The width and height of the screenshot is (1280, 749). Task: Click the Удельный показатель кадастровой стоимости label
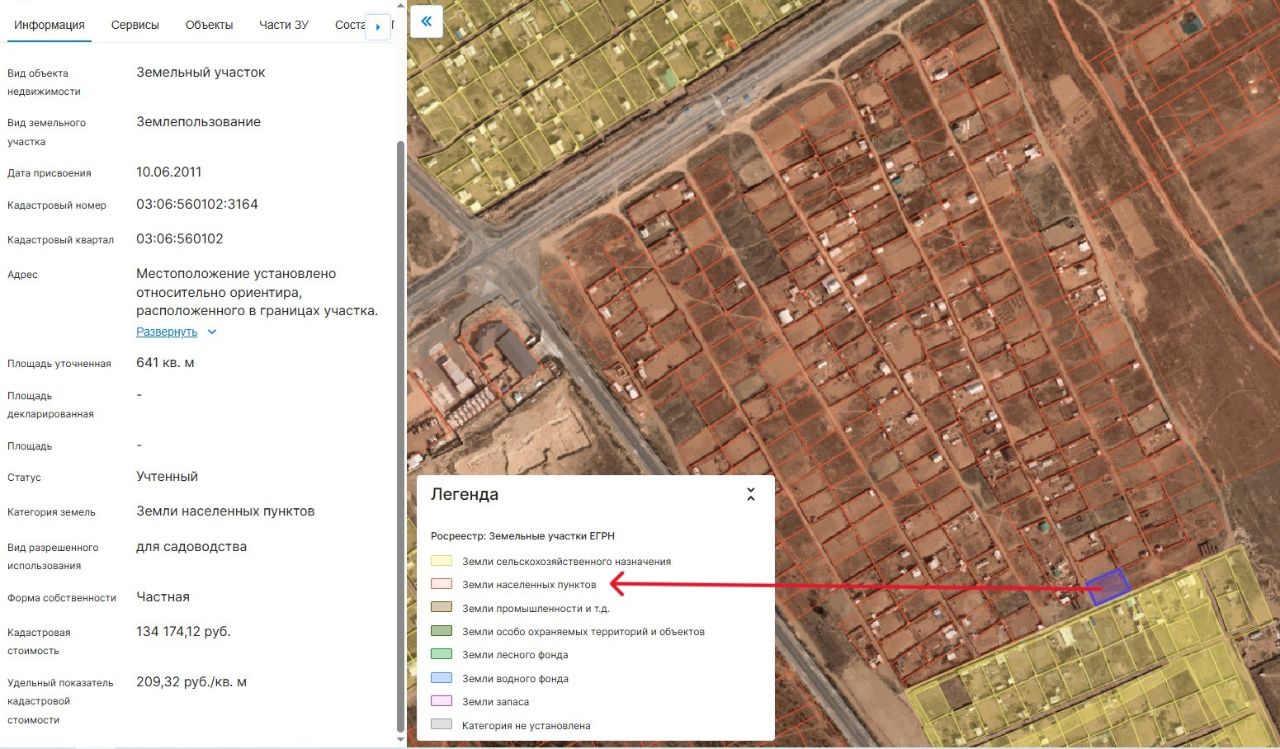coord(60,701)
